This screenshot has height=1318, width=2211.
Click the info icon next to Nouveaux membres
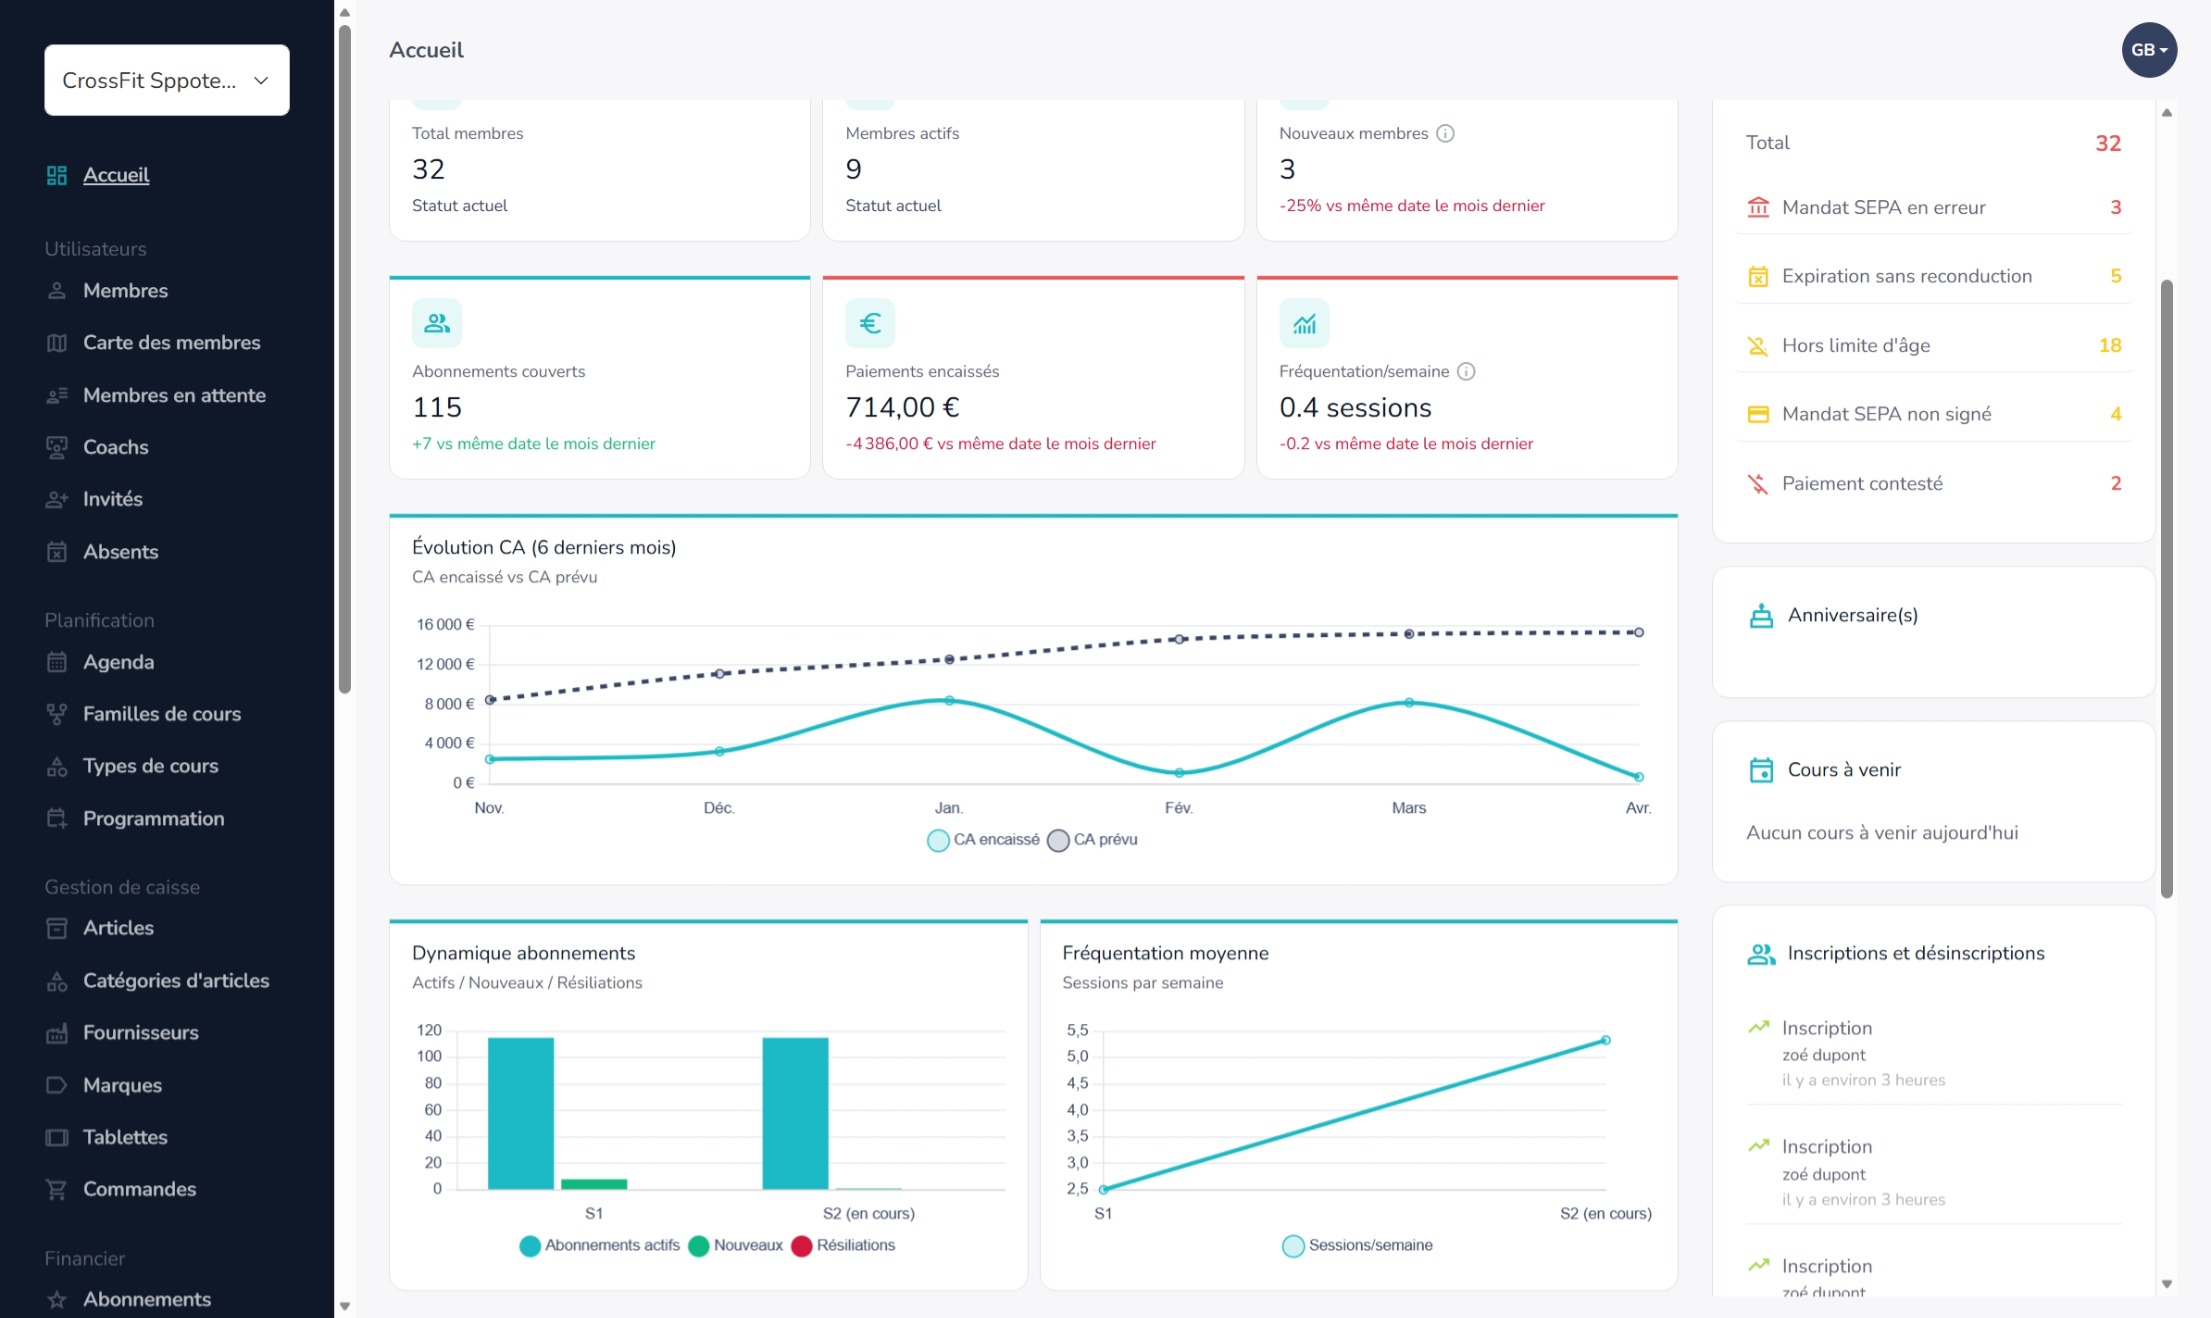[x=1445, y=133]
